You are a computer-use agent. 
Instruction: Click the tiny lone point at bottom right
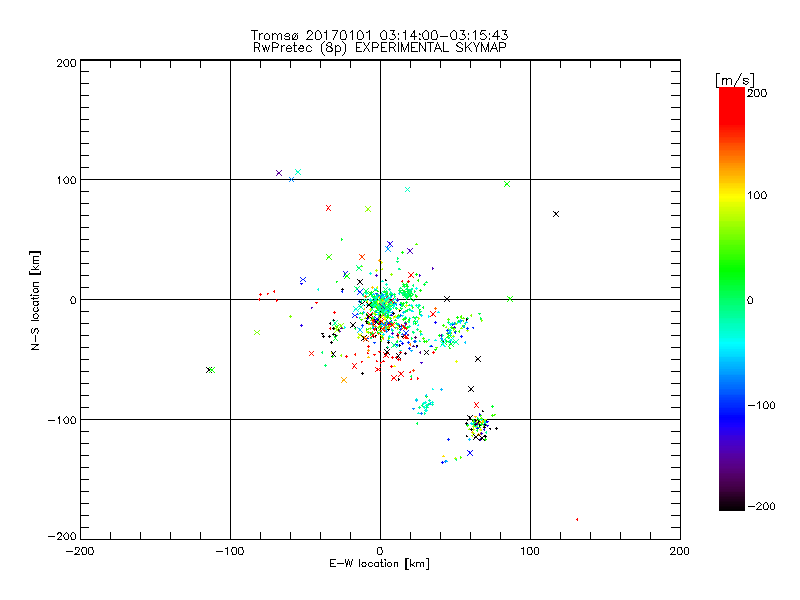[x=577, y=519]
